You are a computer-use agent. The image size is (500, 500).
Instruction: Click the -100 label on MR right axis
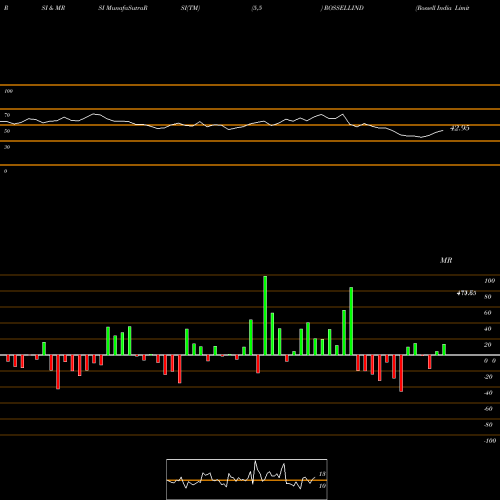tap(489, 441)
